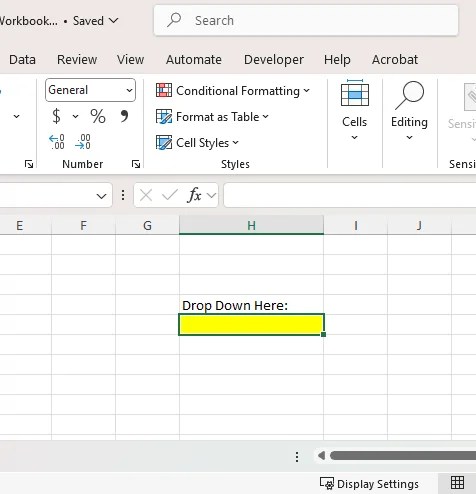
Task: Open the Saved status dropdown in title
Action: coord(96,21)
